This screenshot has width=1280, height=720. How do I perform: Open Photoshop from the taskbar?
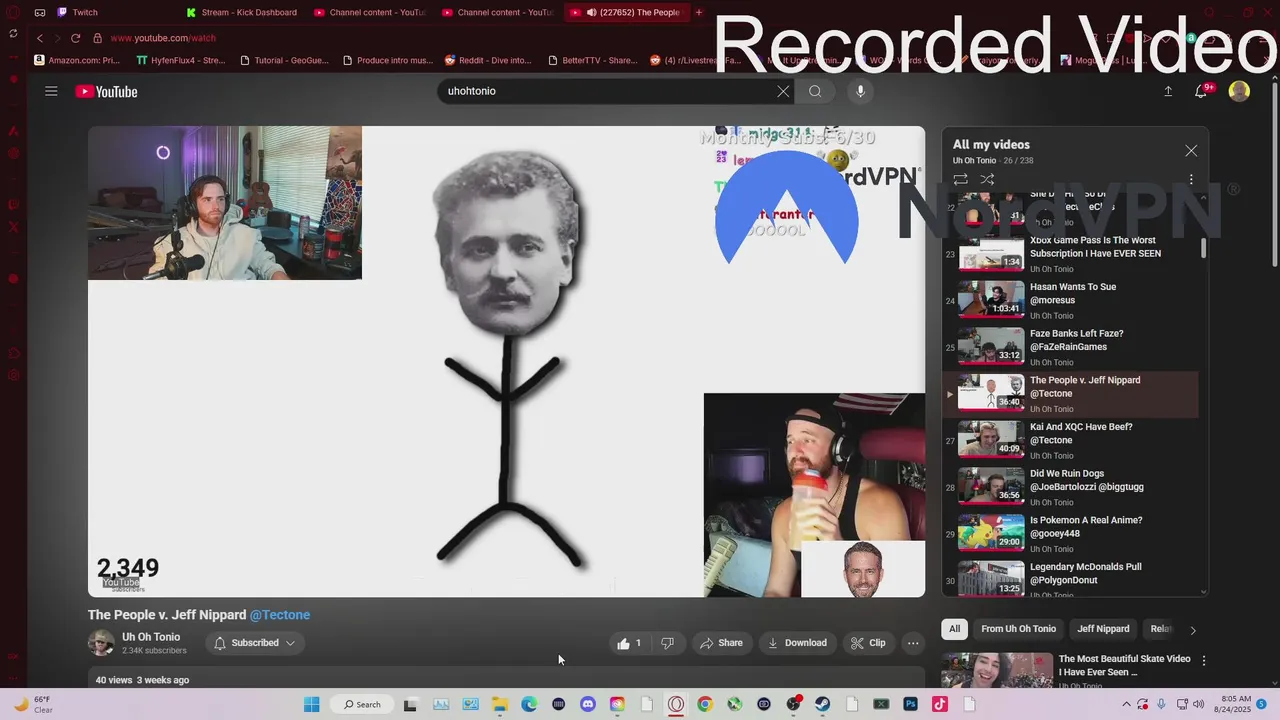(910, 704)
